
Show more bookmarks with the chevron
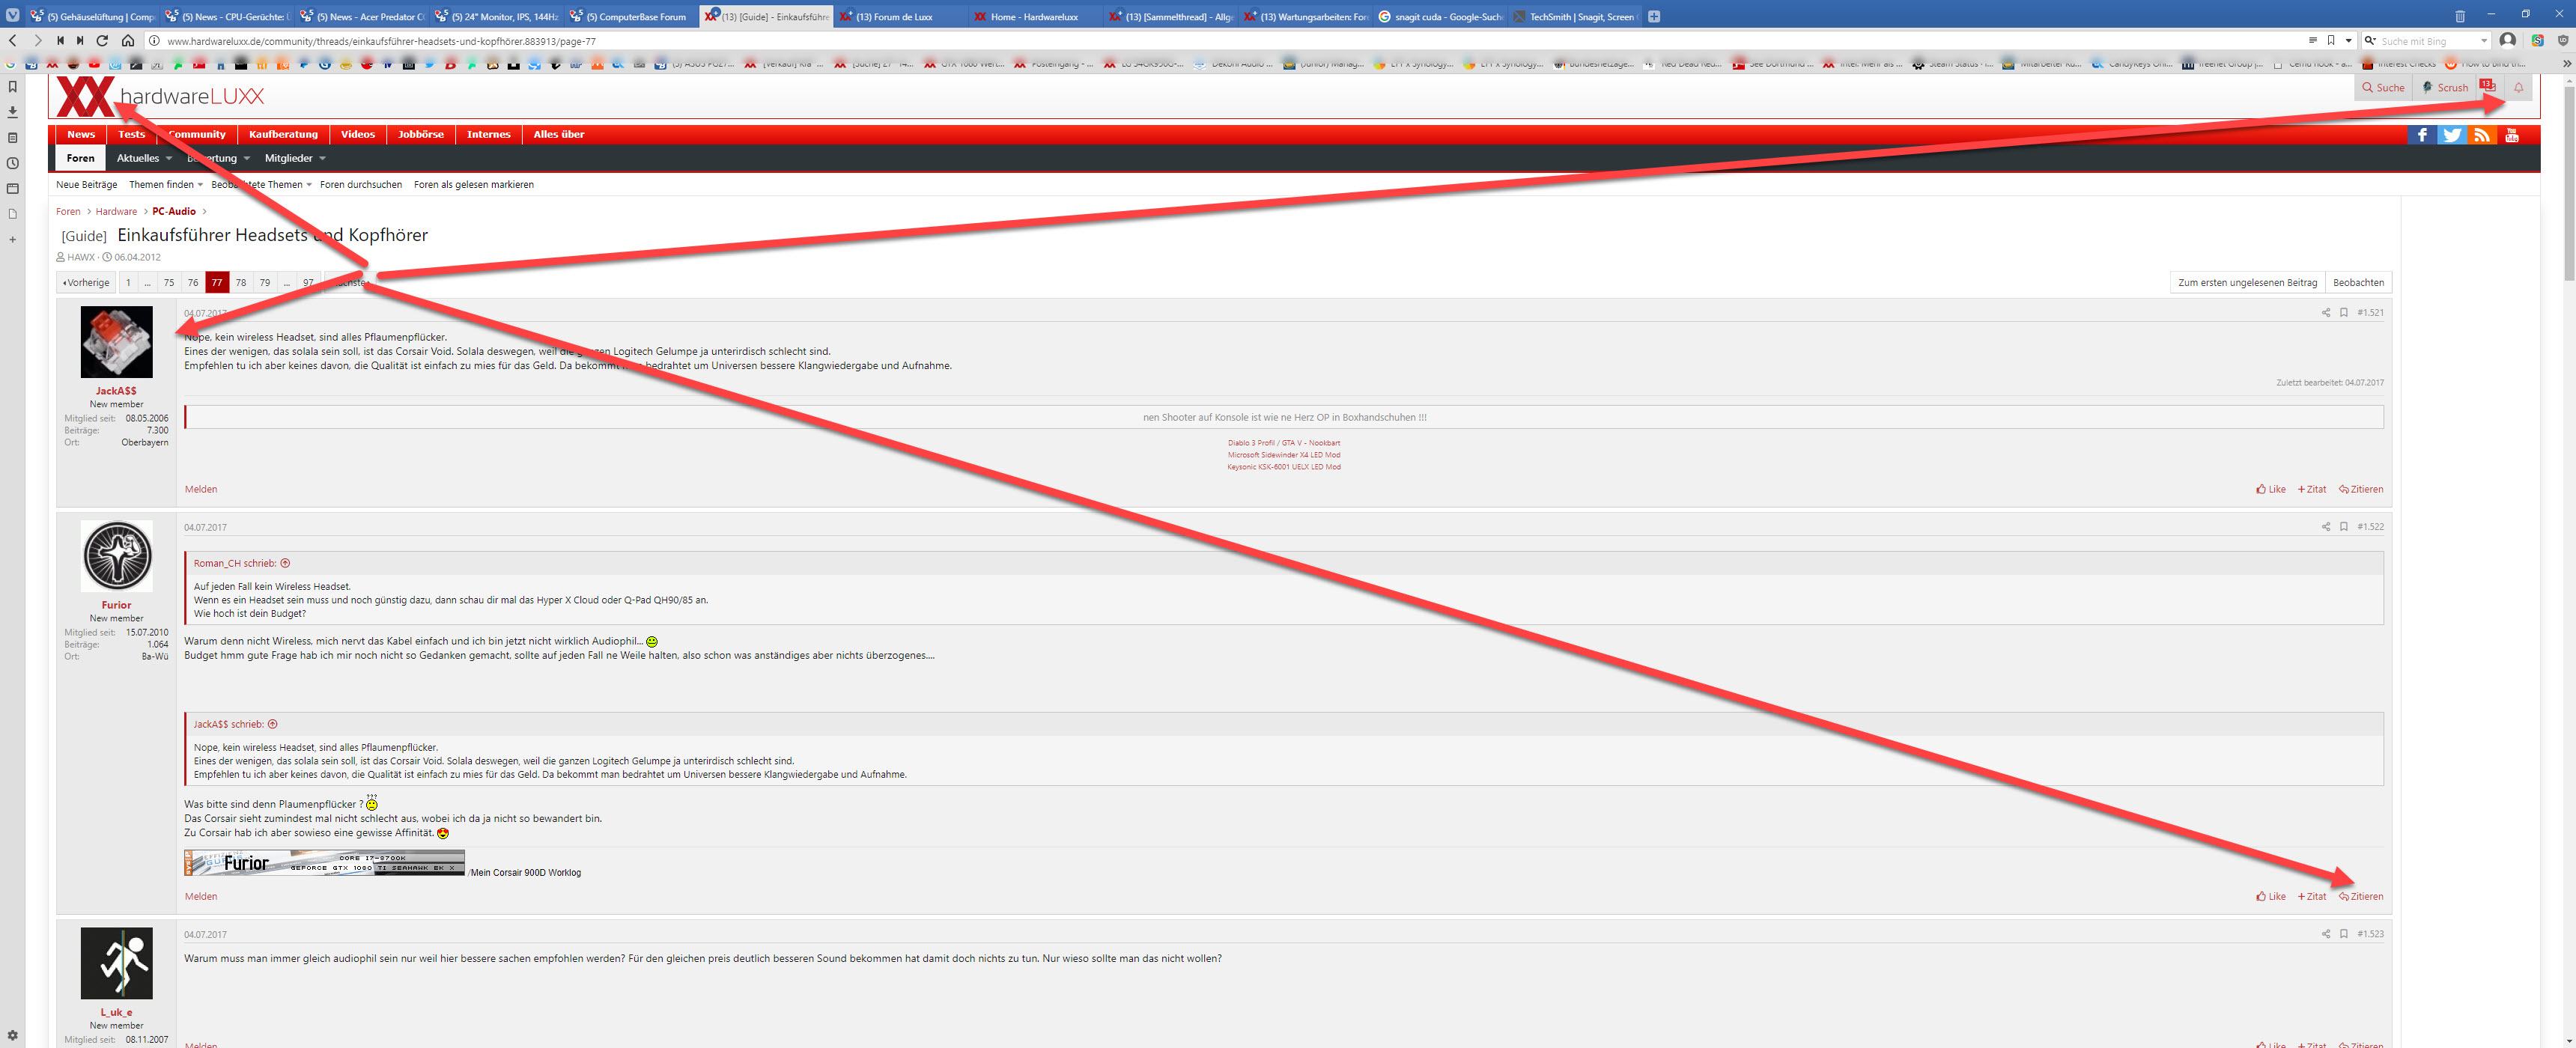click(x=2566, y=64)
